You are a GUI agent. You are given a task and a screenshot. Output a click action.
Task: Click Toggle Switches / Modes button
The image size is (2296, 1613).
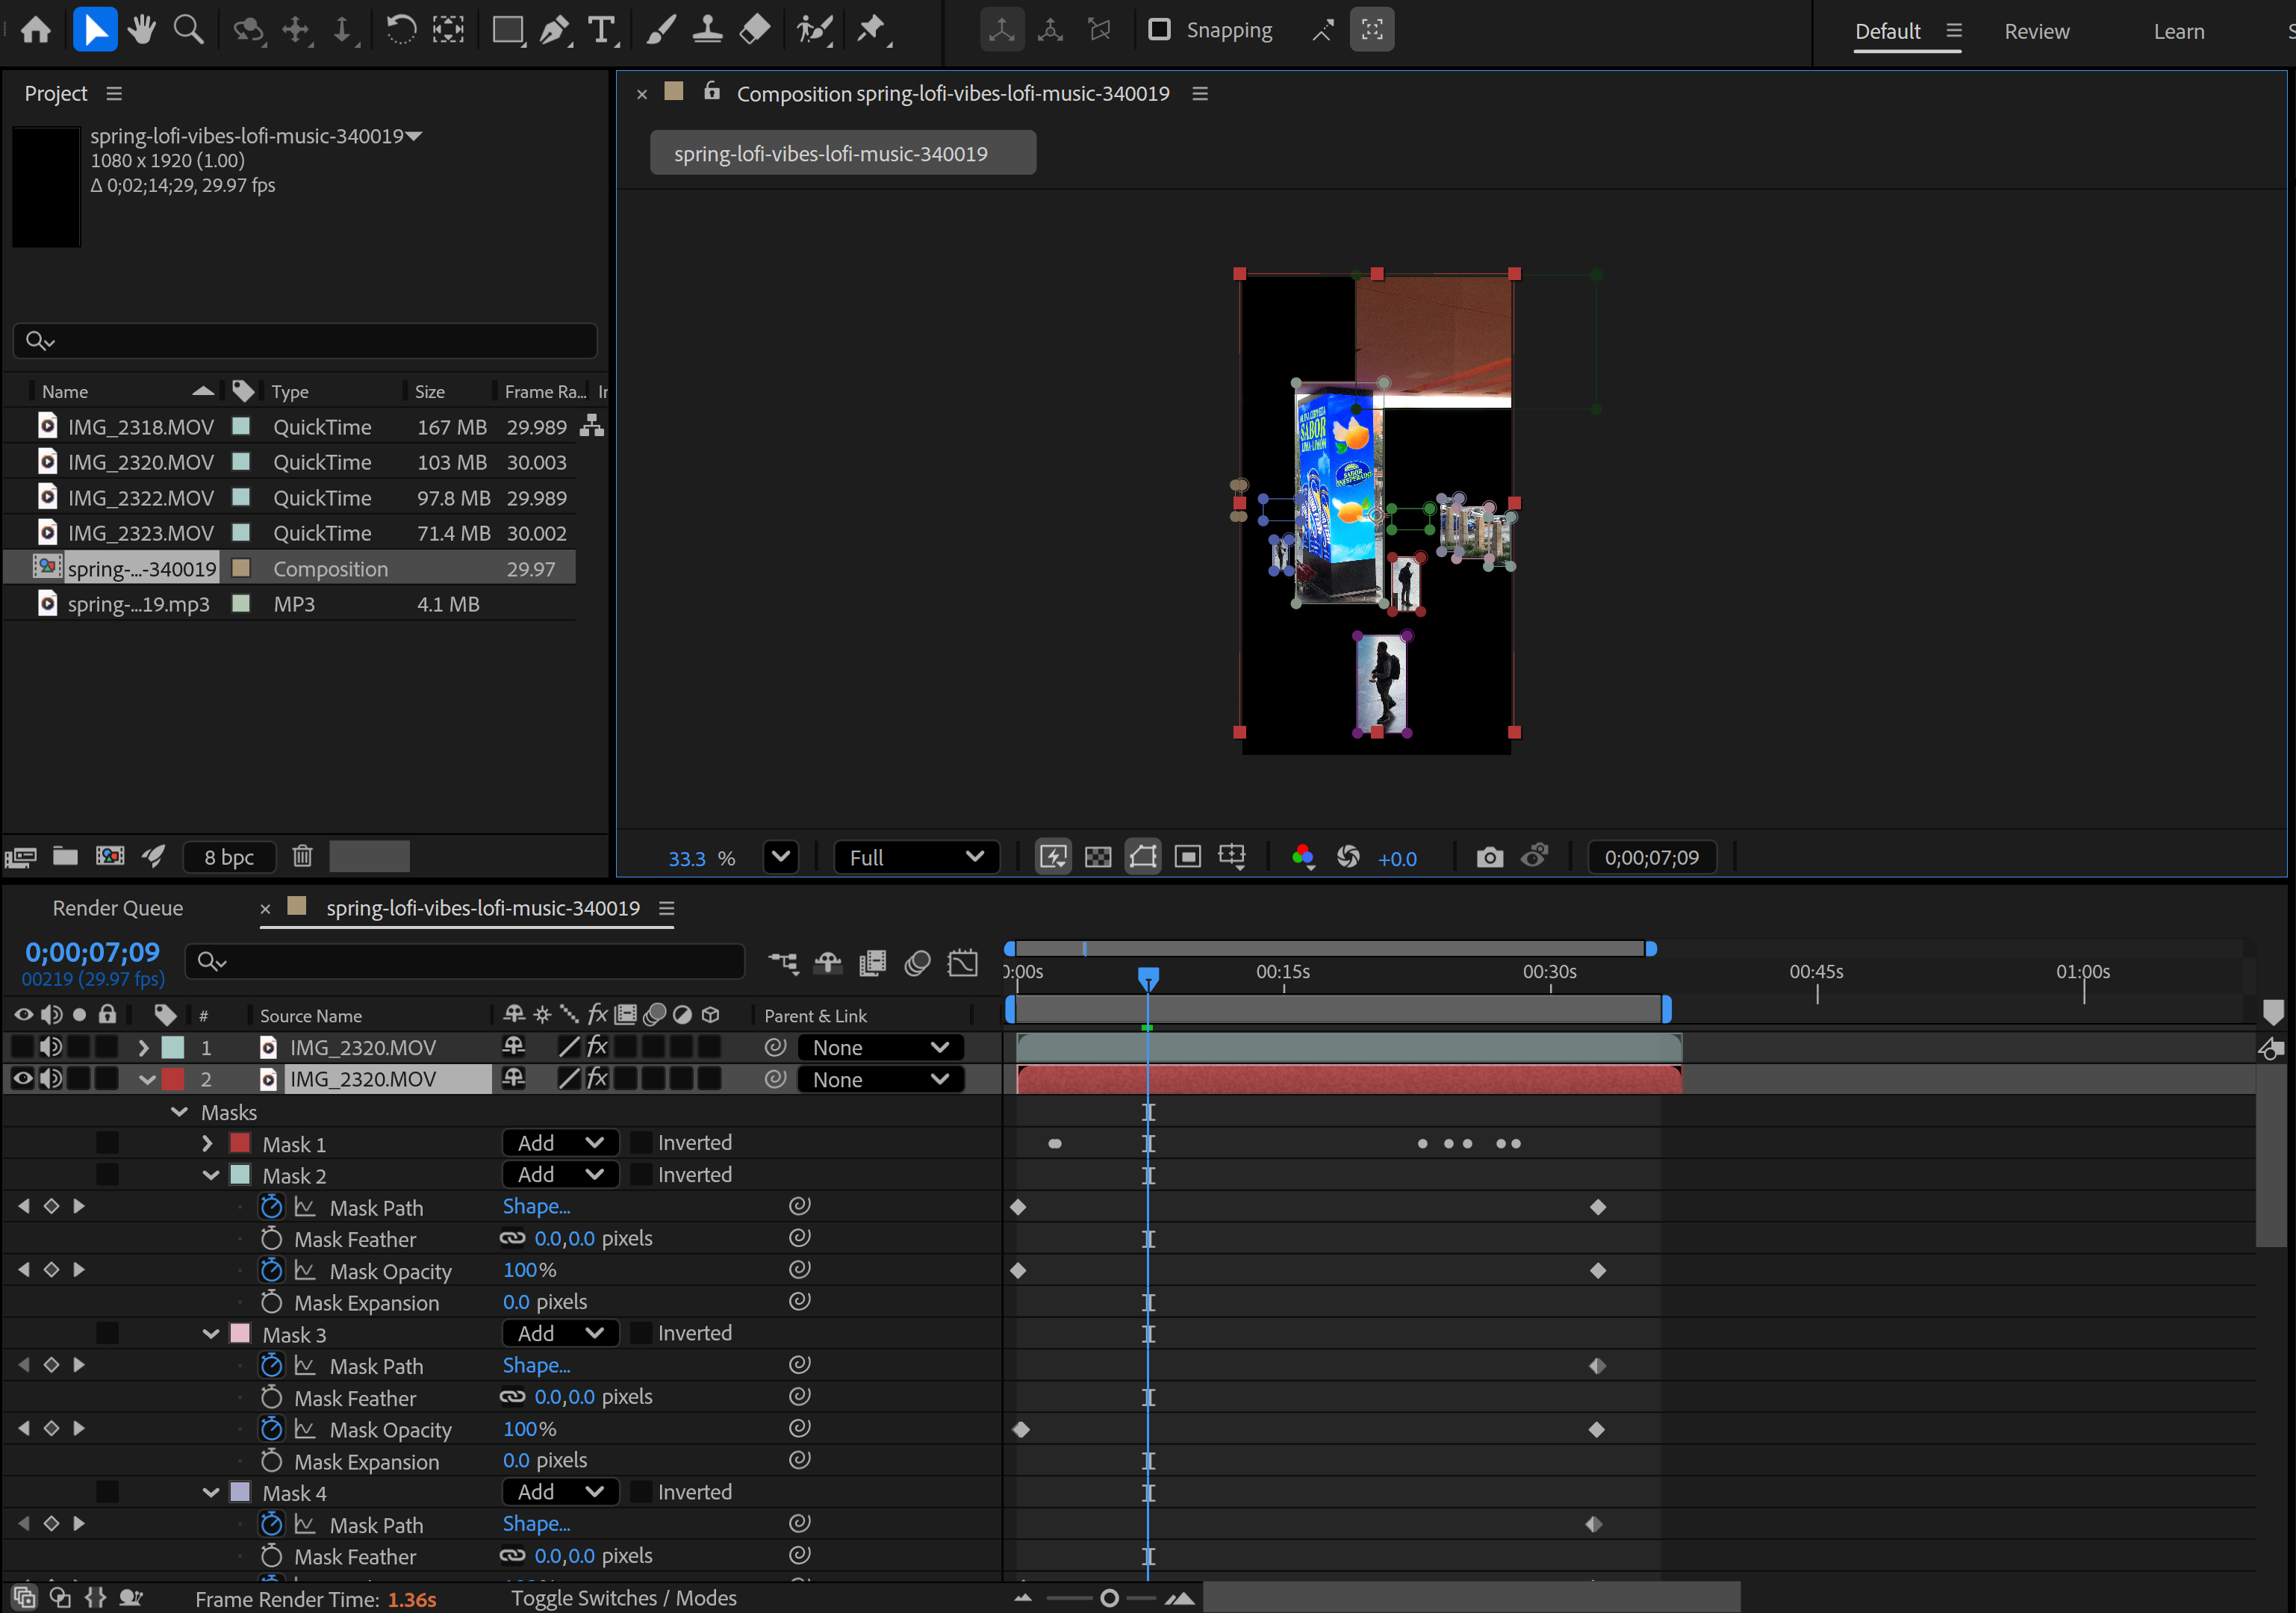pyautogui.click(x=624, y=1598)
